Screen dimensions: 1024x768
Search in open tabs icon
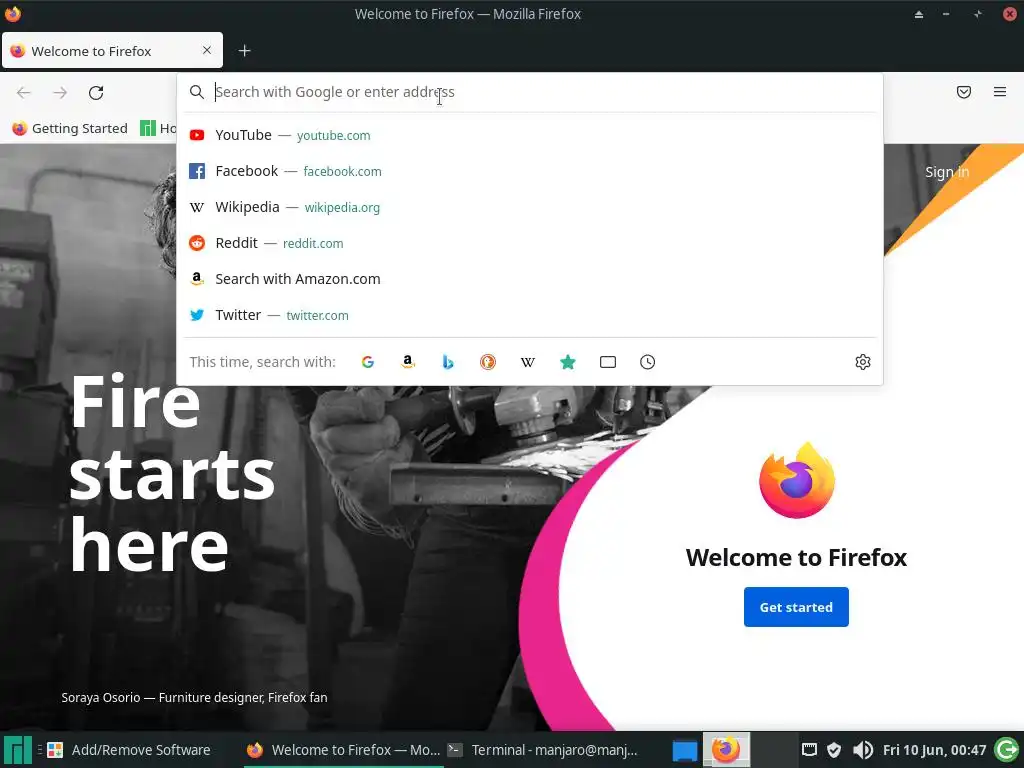click(608, 362)
